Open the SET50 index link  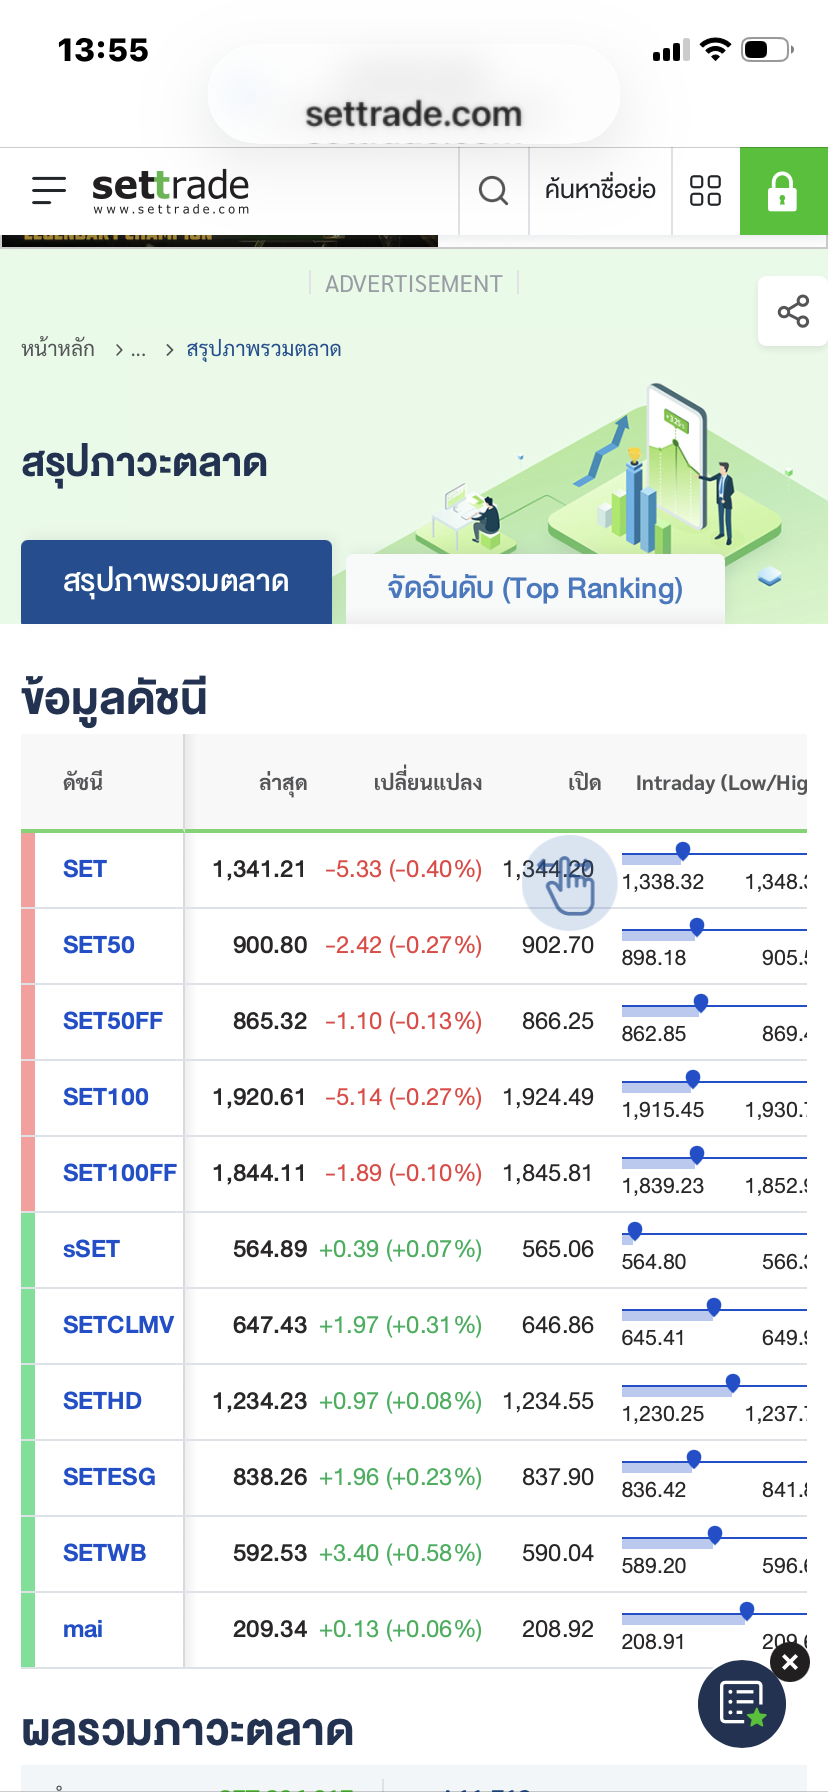click(x=99, y=945)
